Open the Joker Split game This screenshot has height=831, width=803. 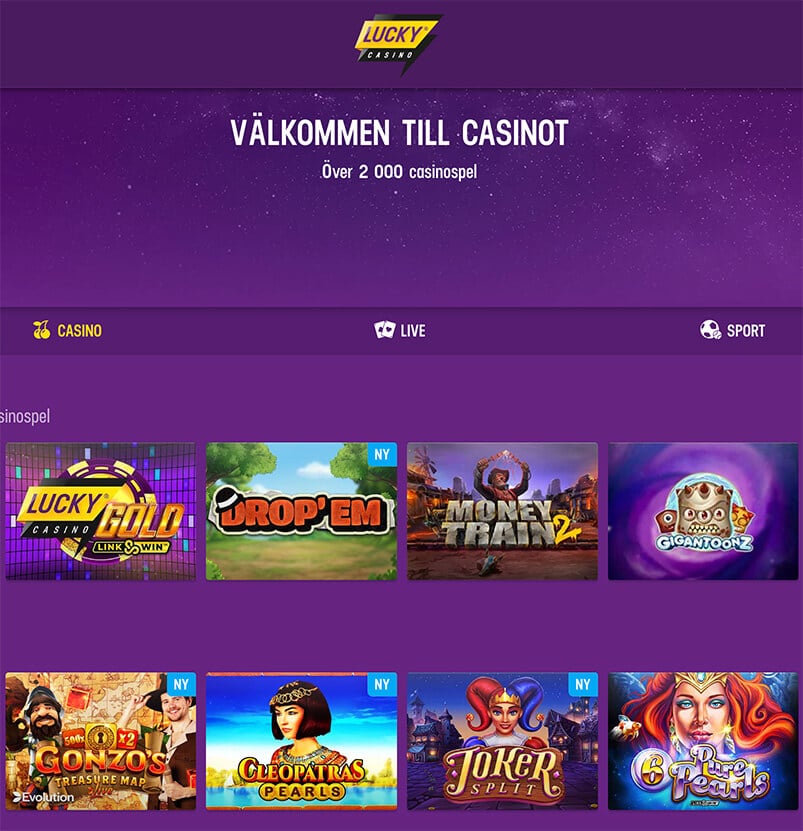click(x=502, y=741)
